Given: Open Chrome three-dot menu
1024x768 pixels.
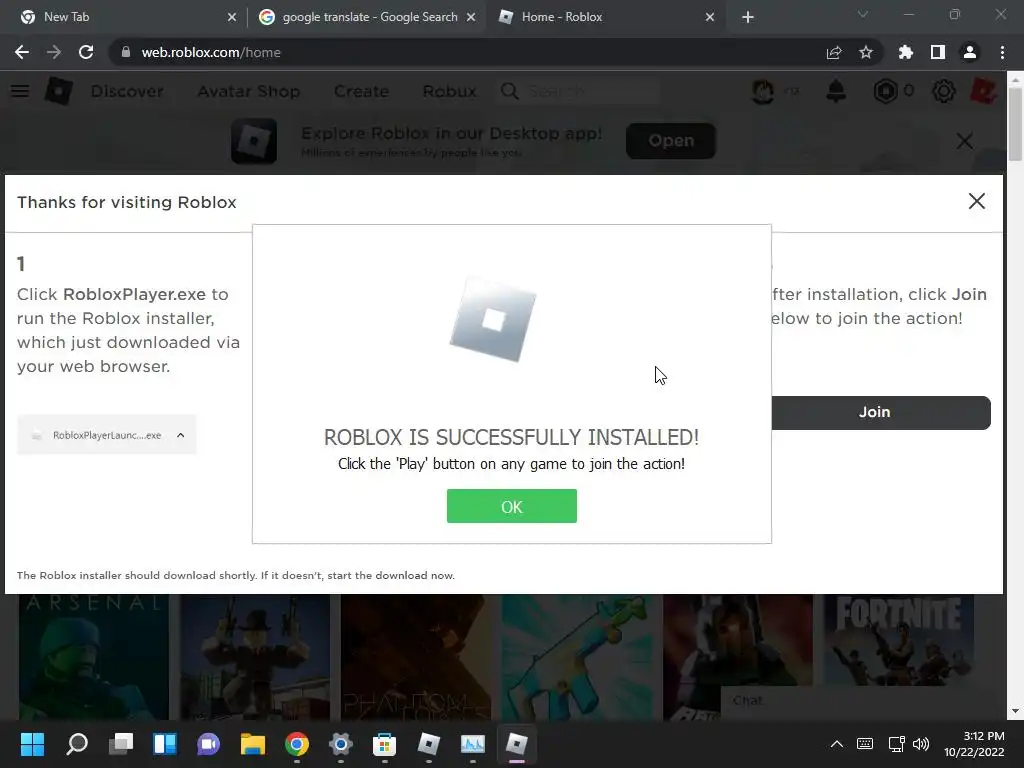Looking at the screenshot, I should coord(1002,52).
